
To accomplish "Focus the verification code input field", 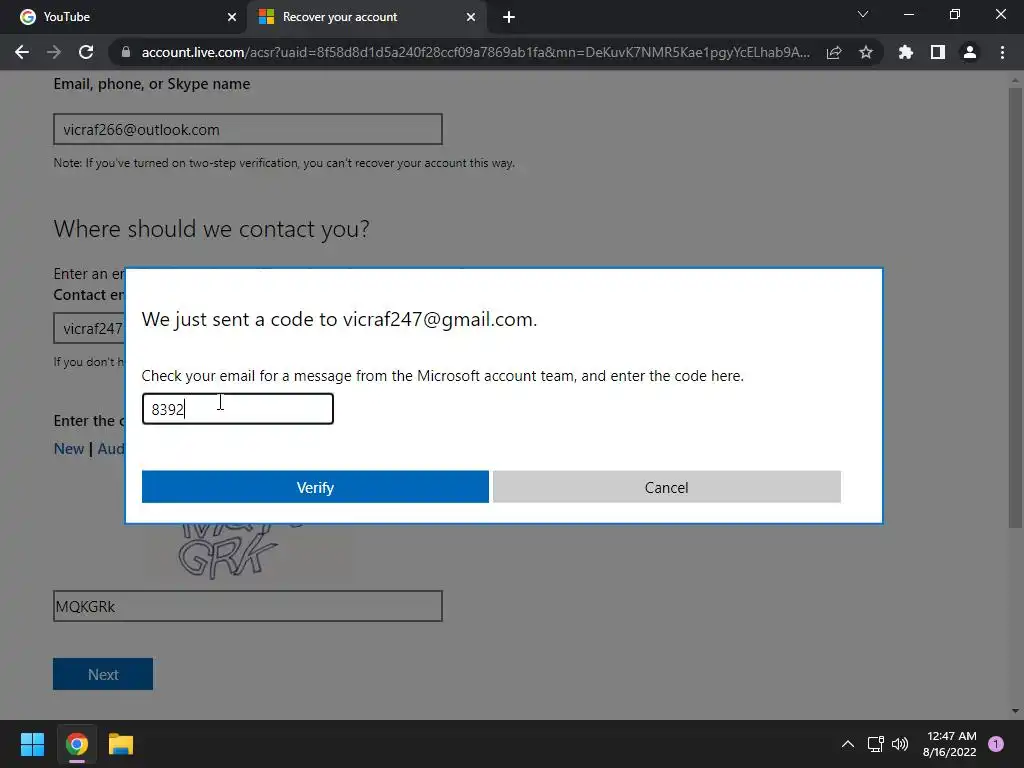I will [x=238, y=409].
